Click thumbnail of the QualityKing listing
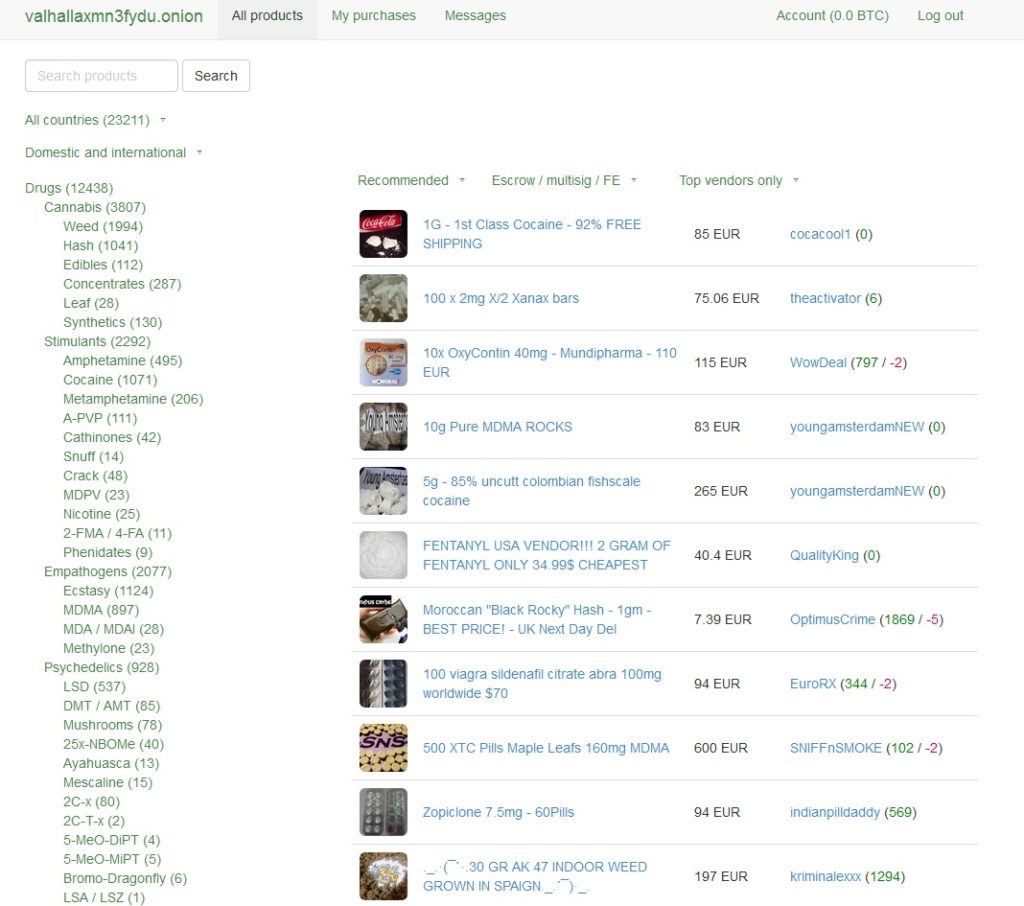 coord(383,555)
